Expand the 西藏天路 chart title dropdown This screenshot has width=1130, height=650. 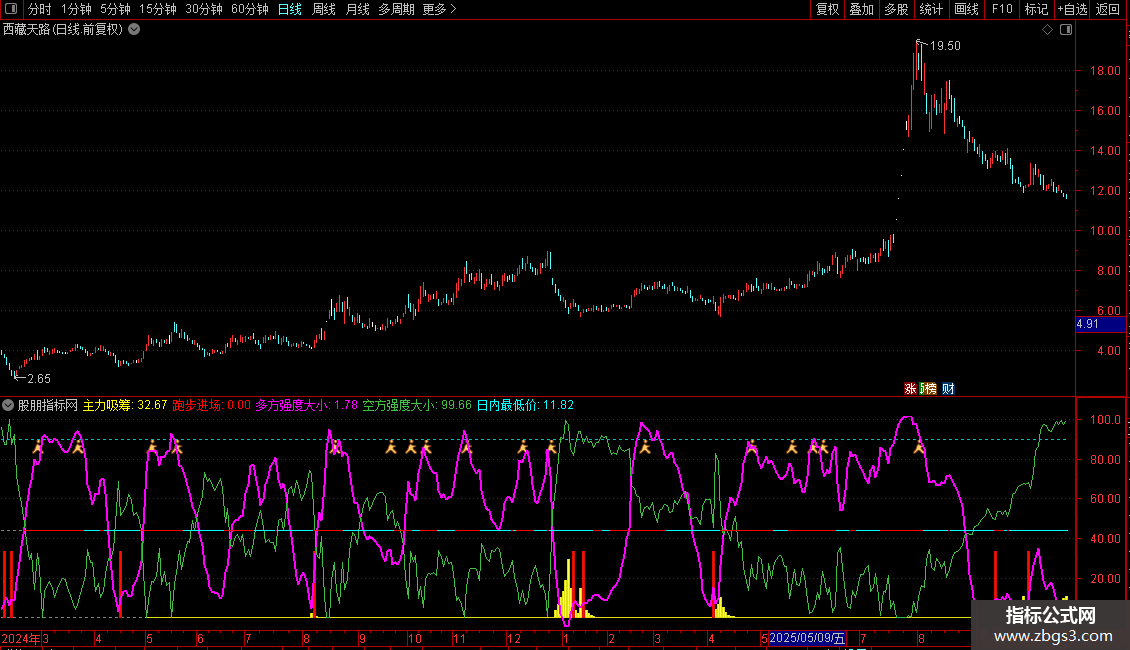pos(134,30)
